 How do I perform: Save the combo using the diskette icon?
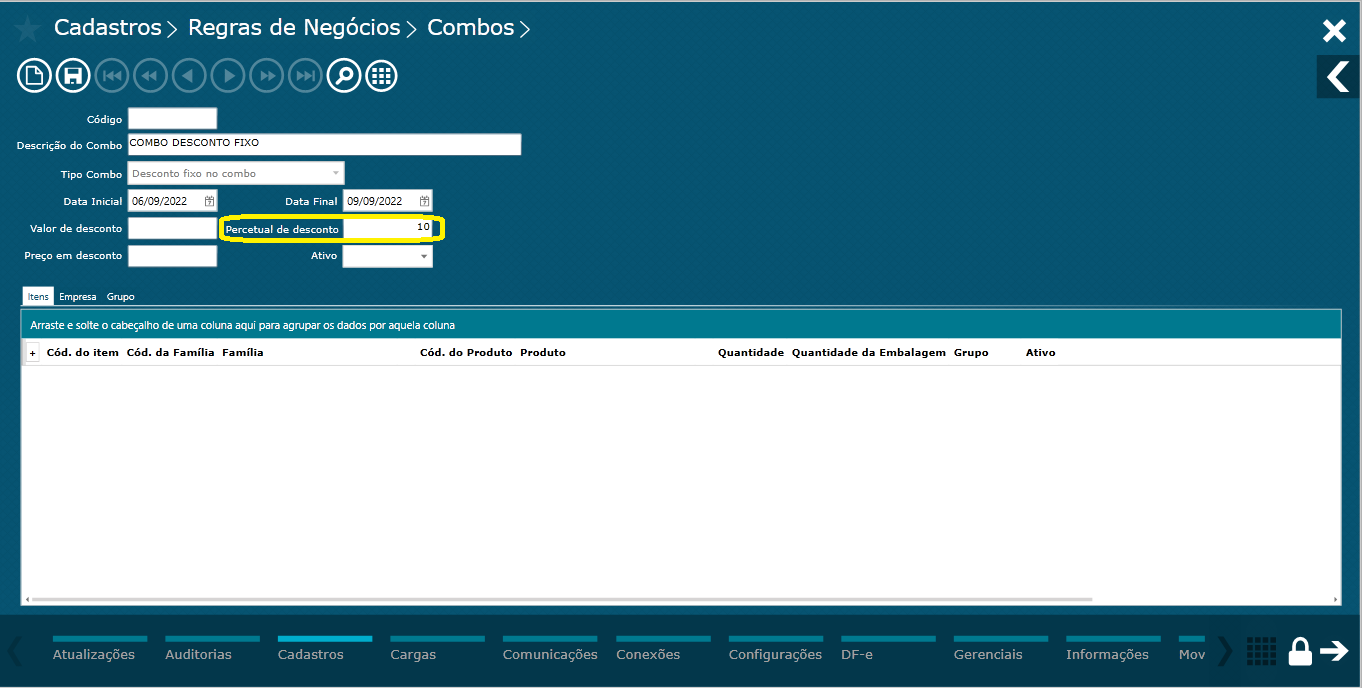click(x=72, y=75)
